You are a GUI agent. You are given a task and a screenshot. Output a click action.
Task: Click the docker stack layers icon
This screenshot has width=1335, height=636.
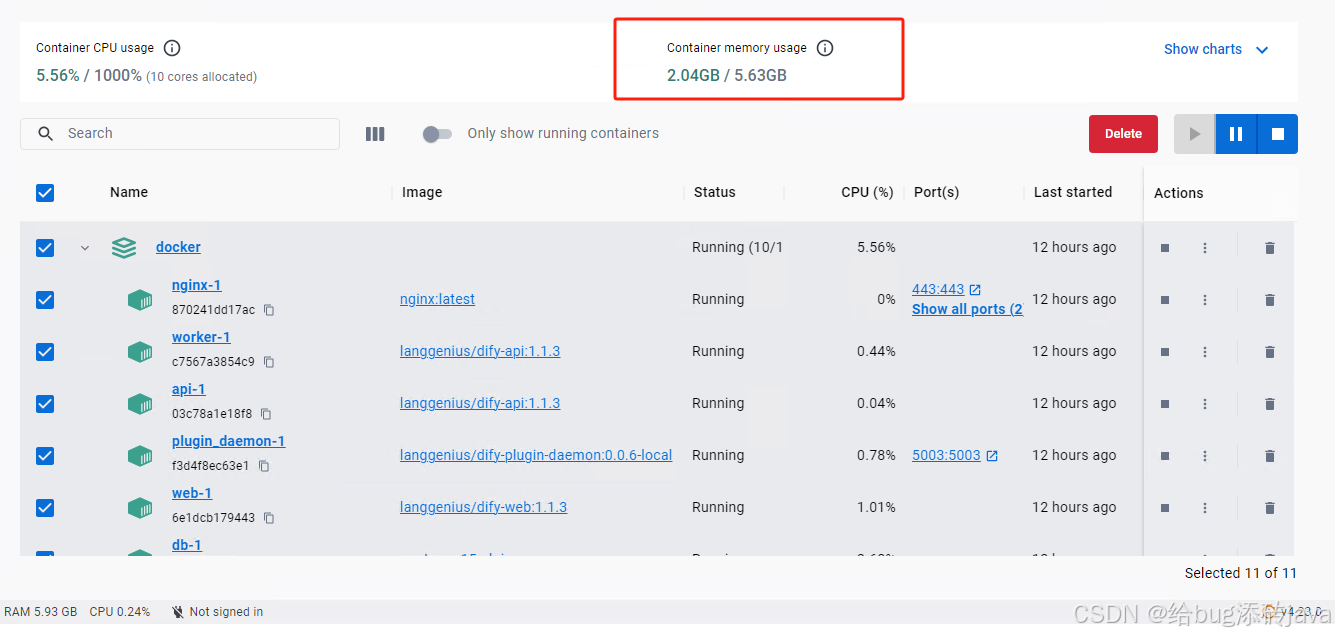[x=124, y=247]
